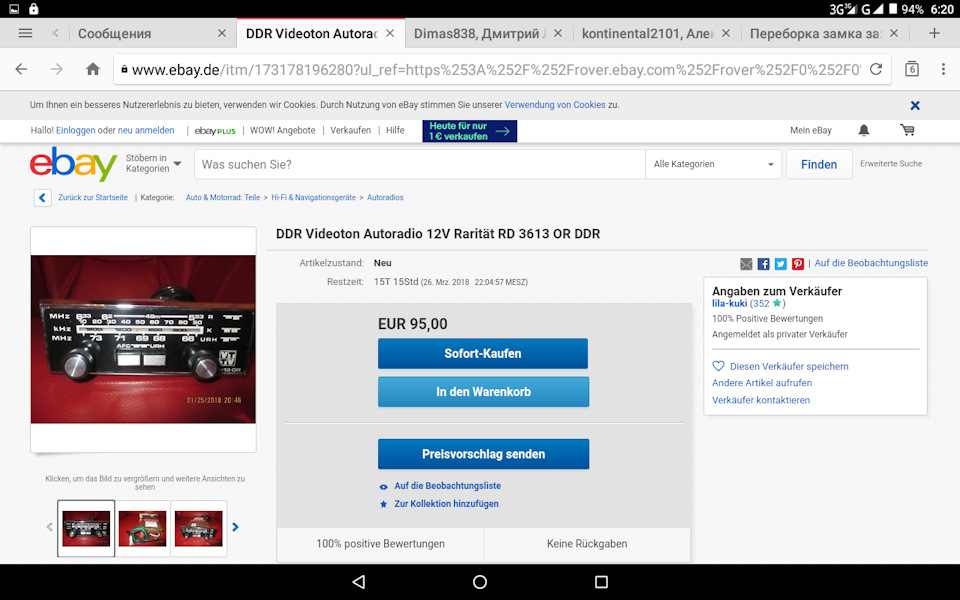This screenshot has height=600, width=960.
Task: Click the Finden search button
Action: coord(819,164)
